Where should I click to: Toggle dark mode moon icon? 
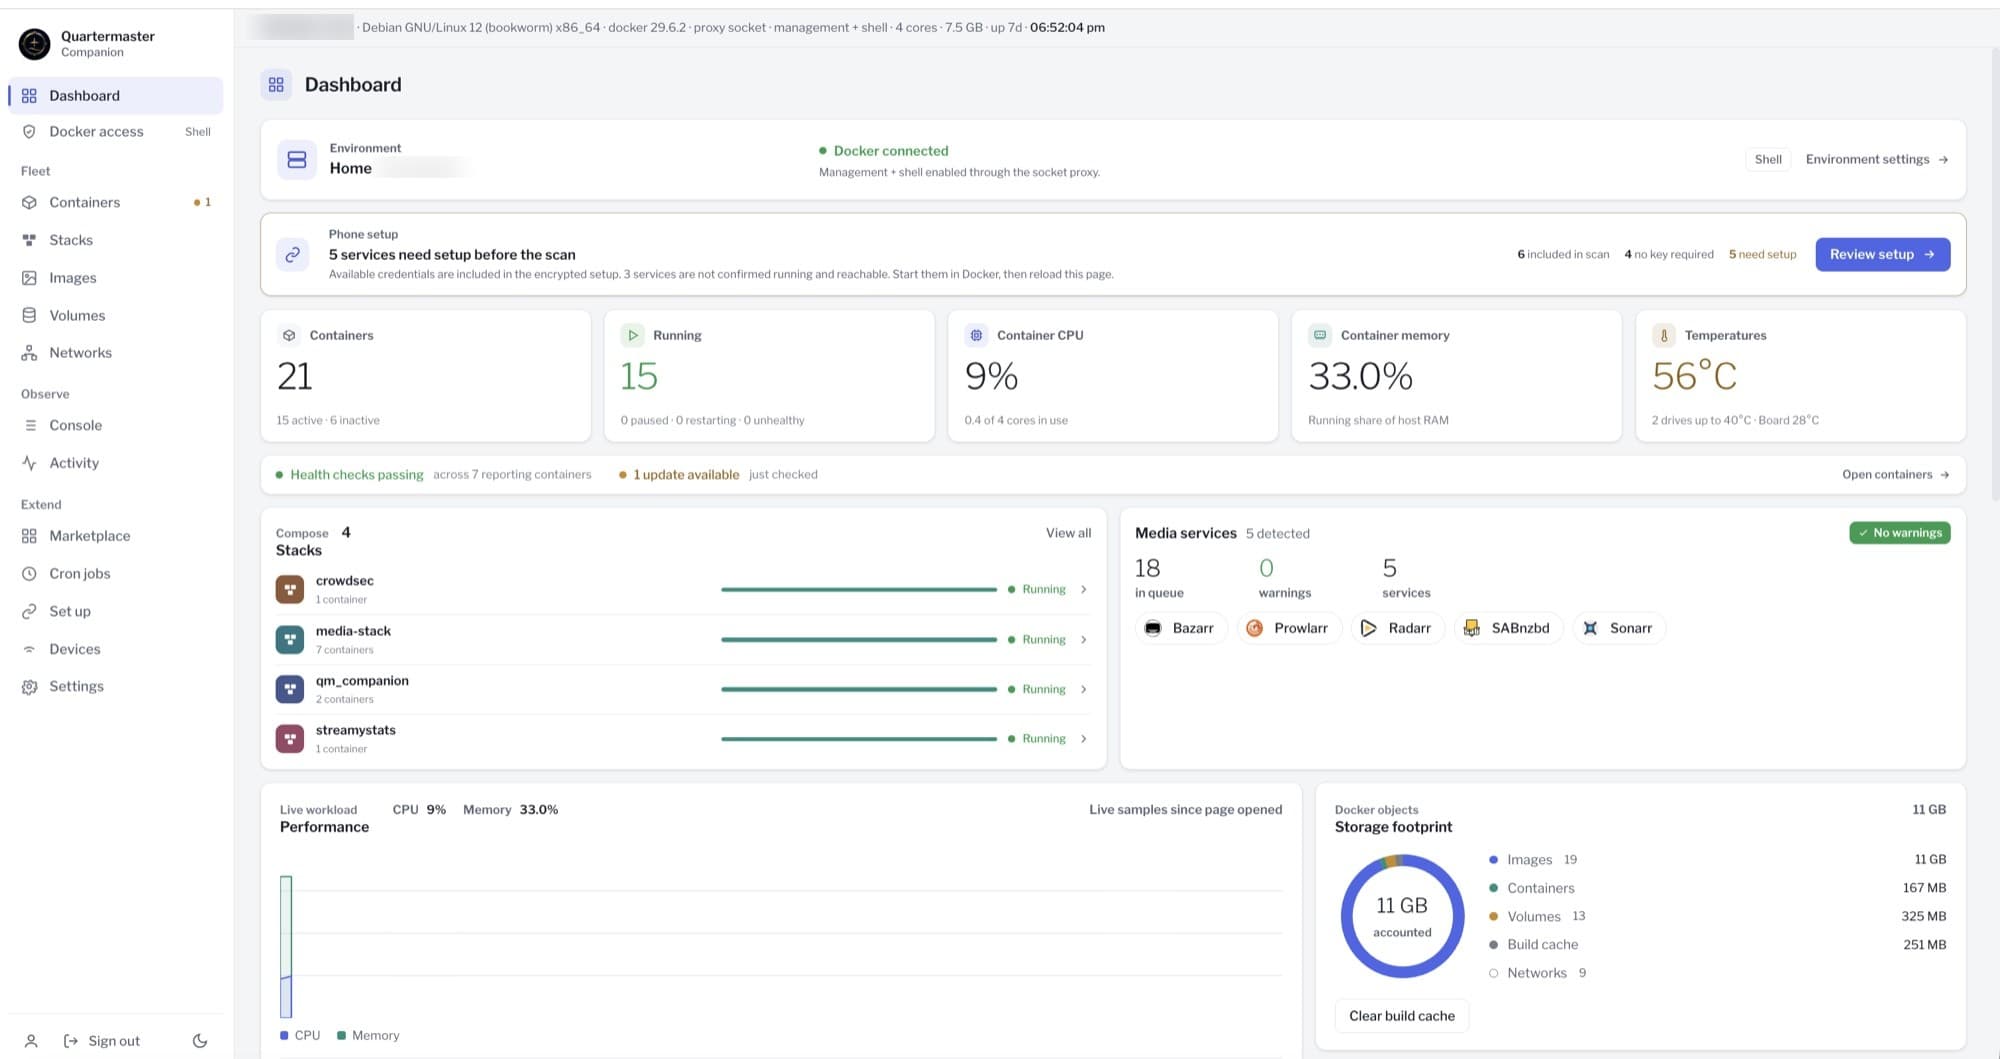pos(200,1041)
